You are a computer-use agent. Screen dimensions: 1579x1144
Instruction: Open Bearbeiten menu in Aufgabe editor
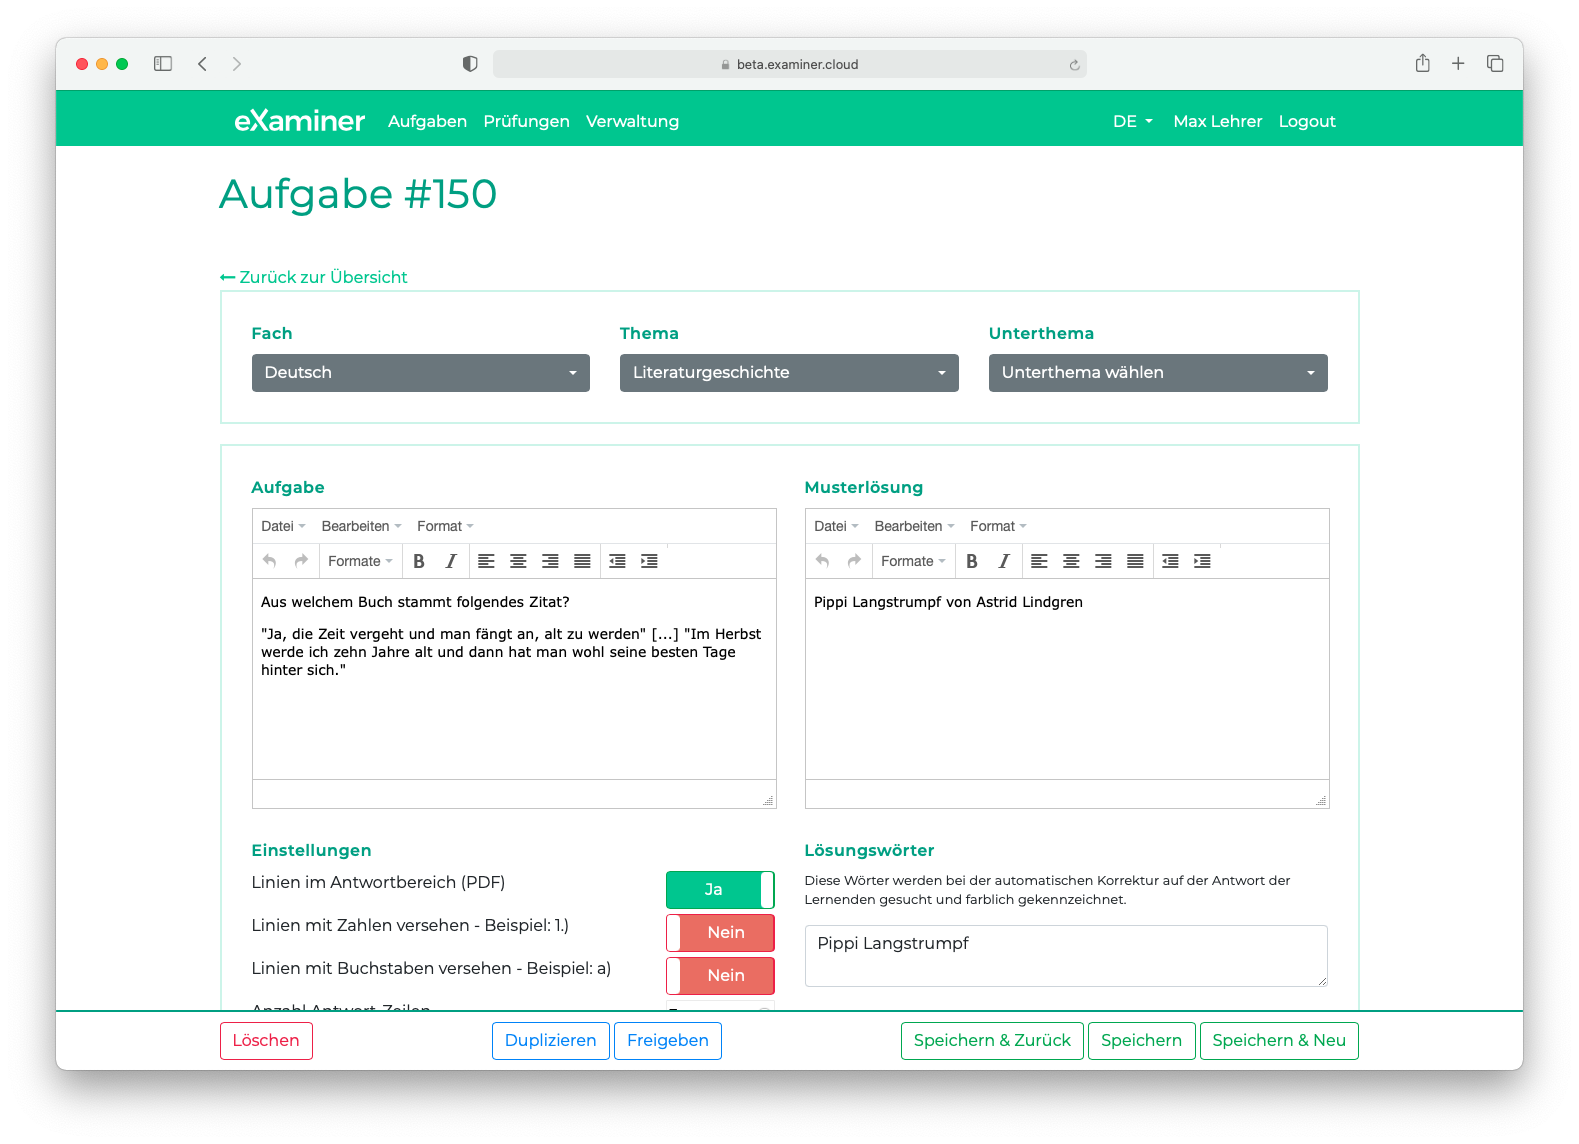tap(361, 526)
